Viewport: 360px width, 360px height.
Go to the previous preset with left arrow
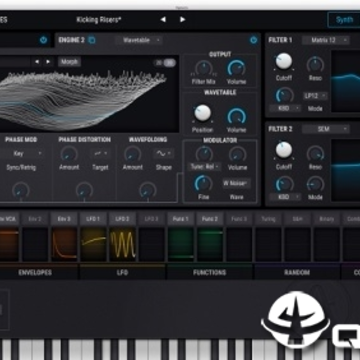163,20
